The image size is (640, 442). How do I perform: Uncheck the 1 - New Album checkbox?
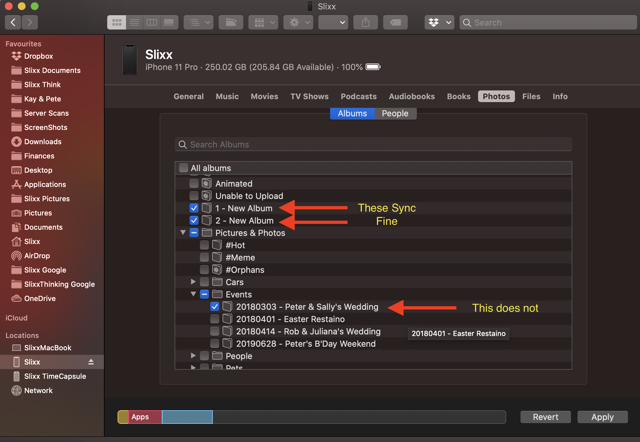194,208
